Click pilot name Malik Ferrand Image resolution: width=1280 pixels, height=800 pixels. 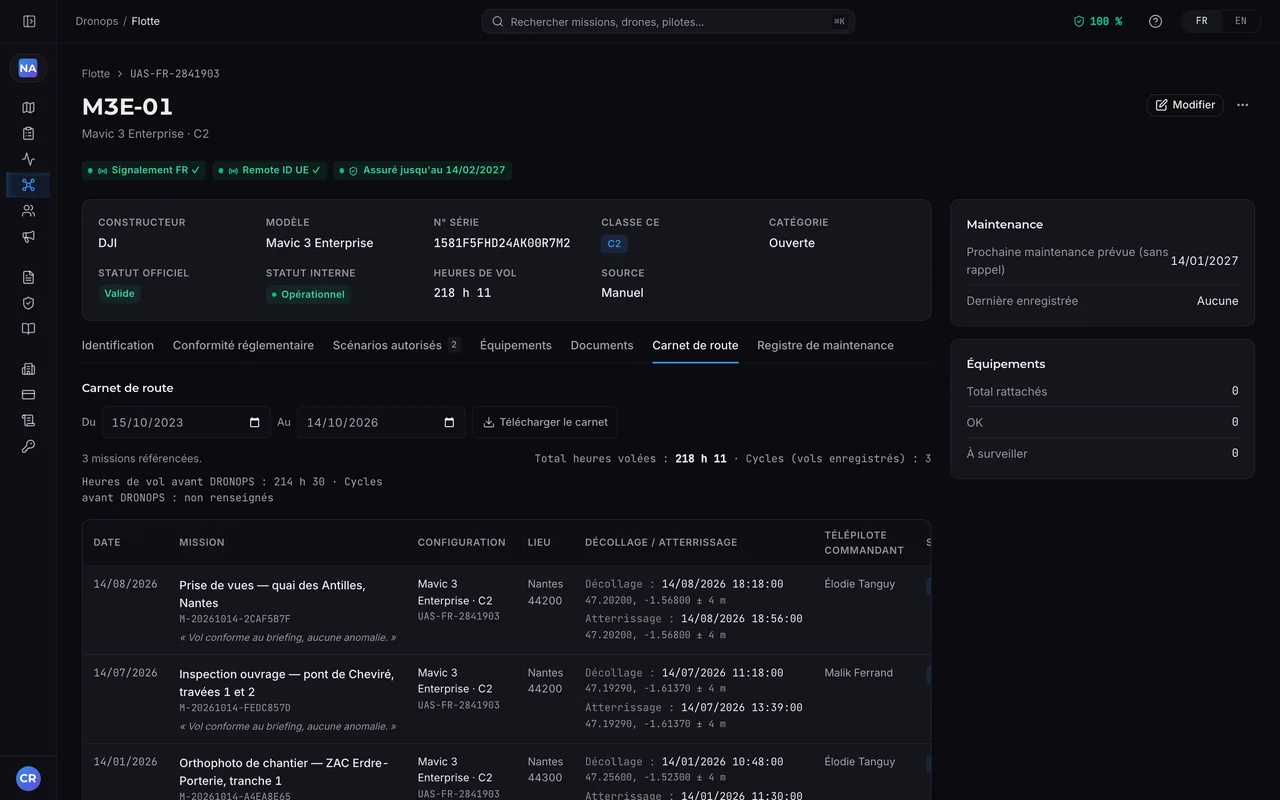[859, 673]
